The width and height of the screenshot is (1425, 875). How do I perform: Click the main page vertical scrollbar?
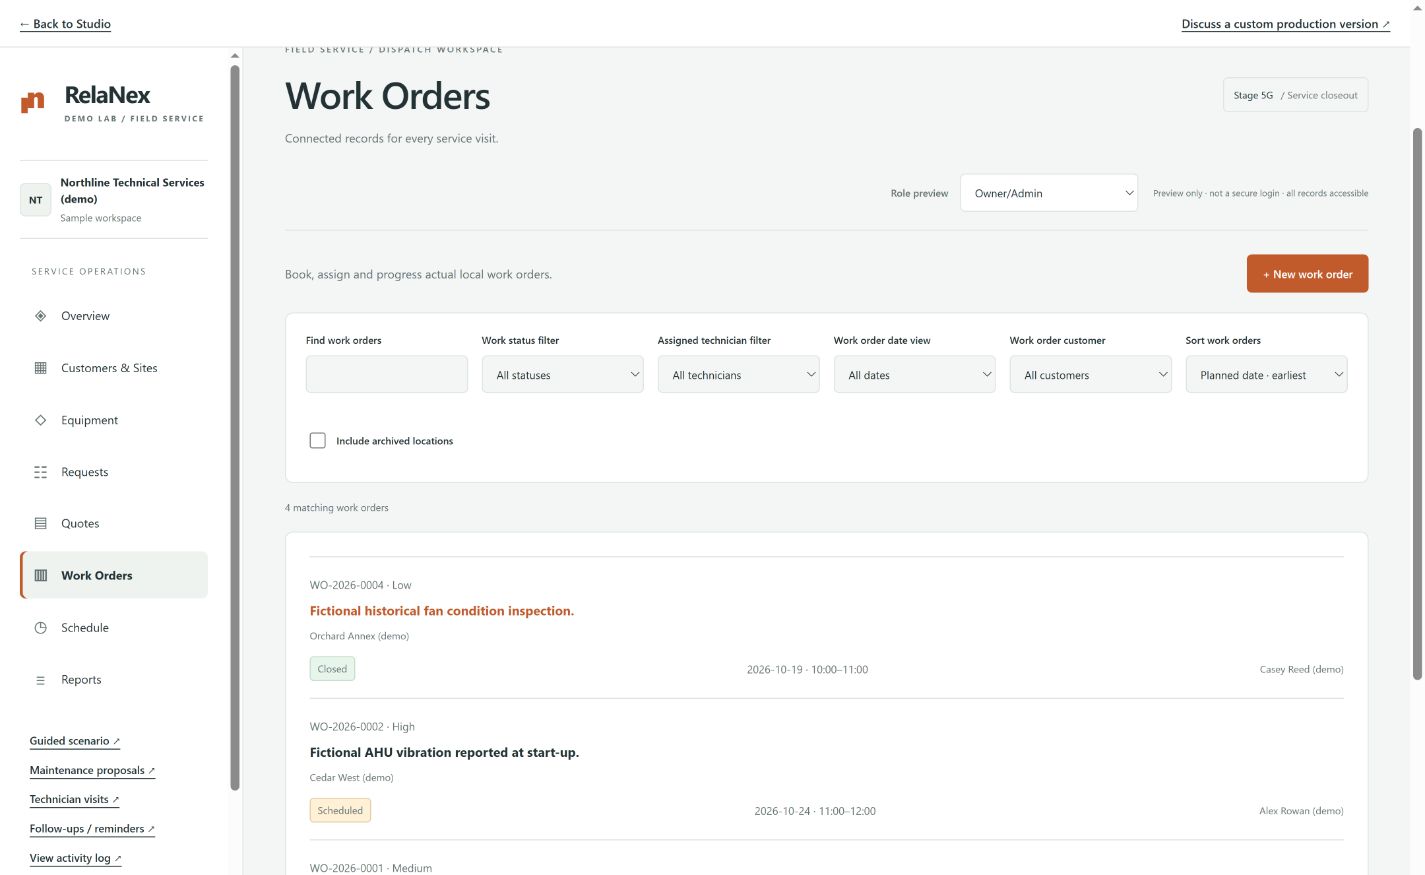tap(1417, 404)
